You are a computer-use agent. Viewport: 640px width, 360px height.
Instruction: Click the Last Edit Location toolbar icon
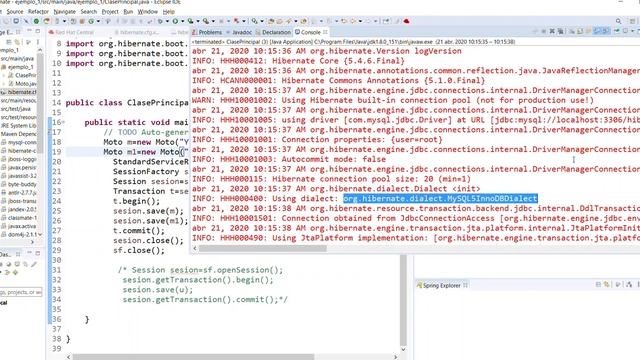(344, 21)
